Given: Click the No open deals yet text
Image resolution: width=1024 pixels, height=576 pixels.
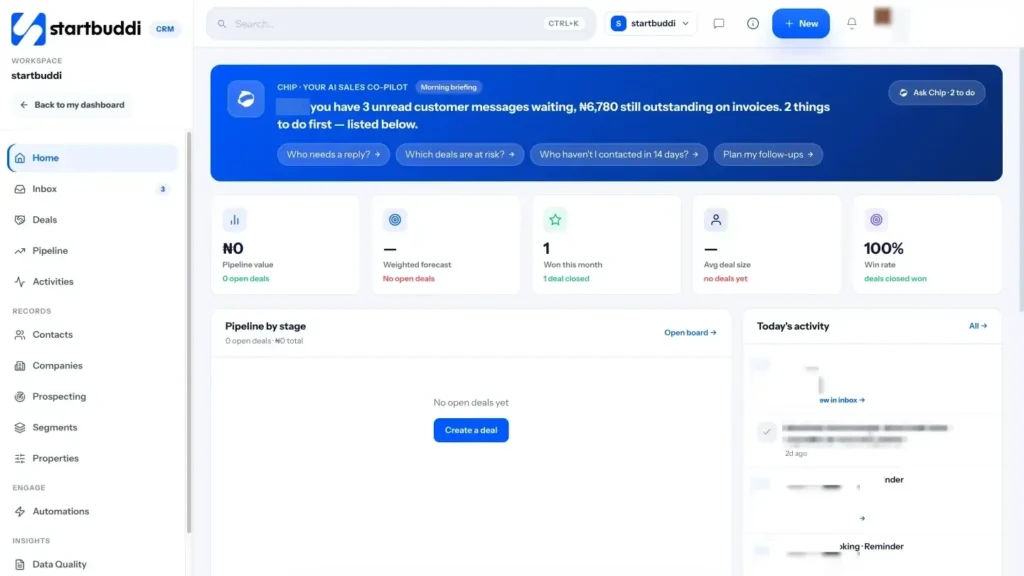Looking at the screenshot, I should (471, 403).
